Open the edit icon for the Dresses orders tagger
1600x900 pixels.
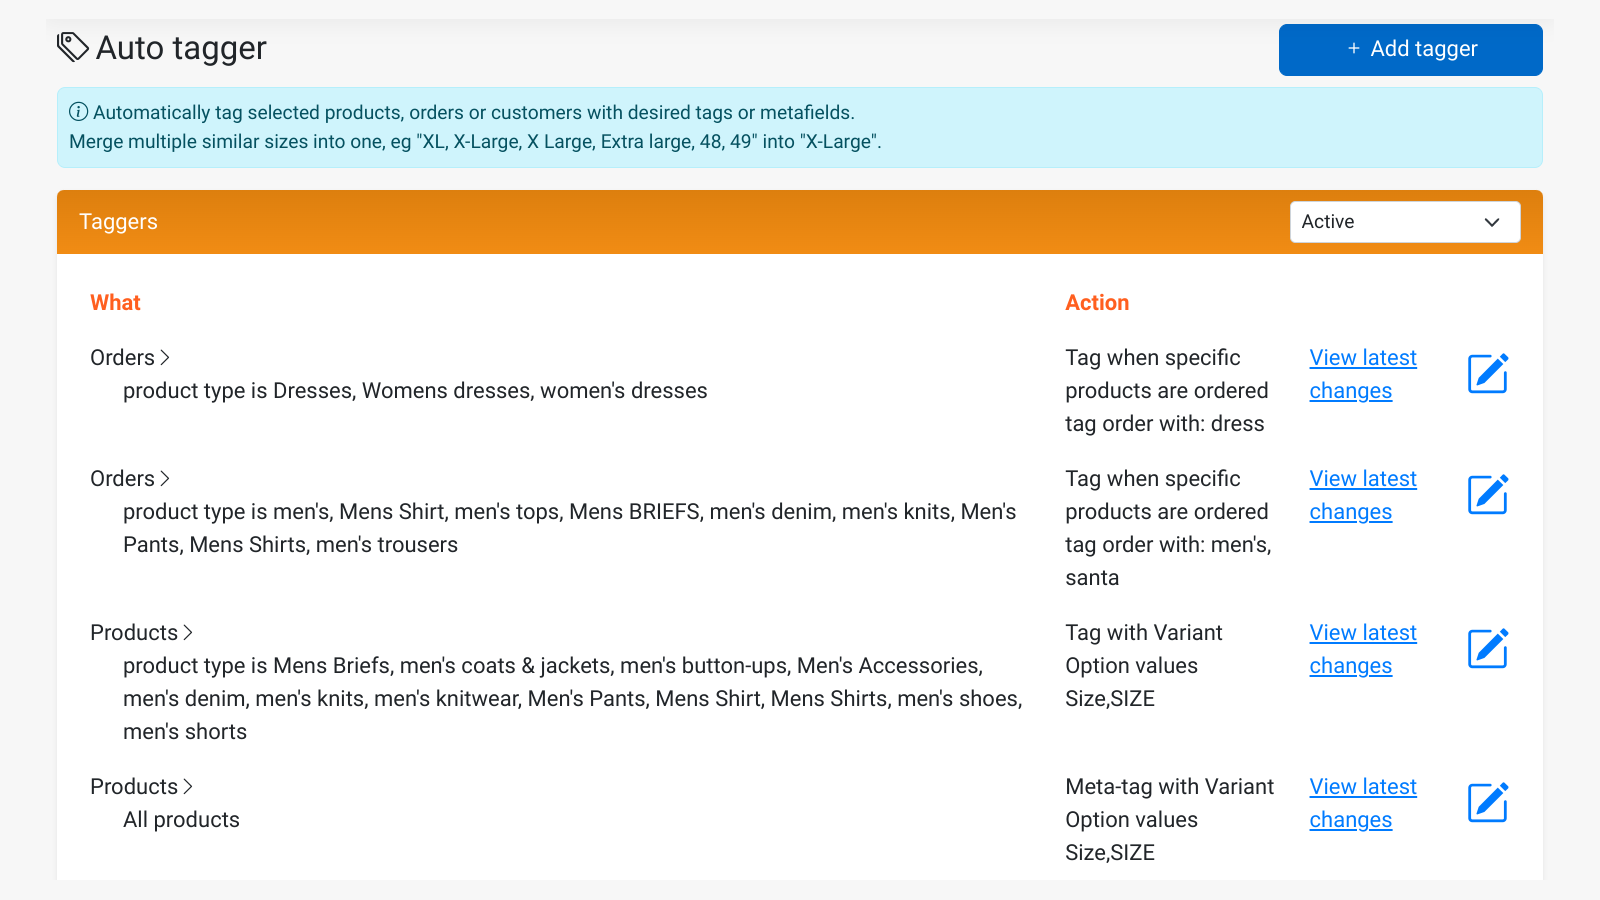tap(1488, 373)
